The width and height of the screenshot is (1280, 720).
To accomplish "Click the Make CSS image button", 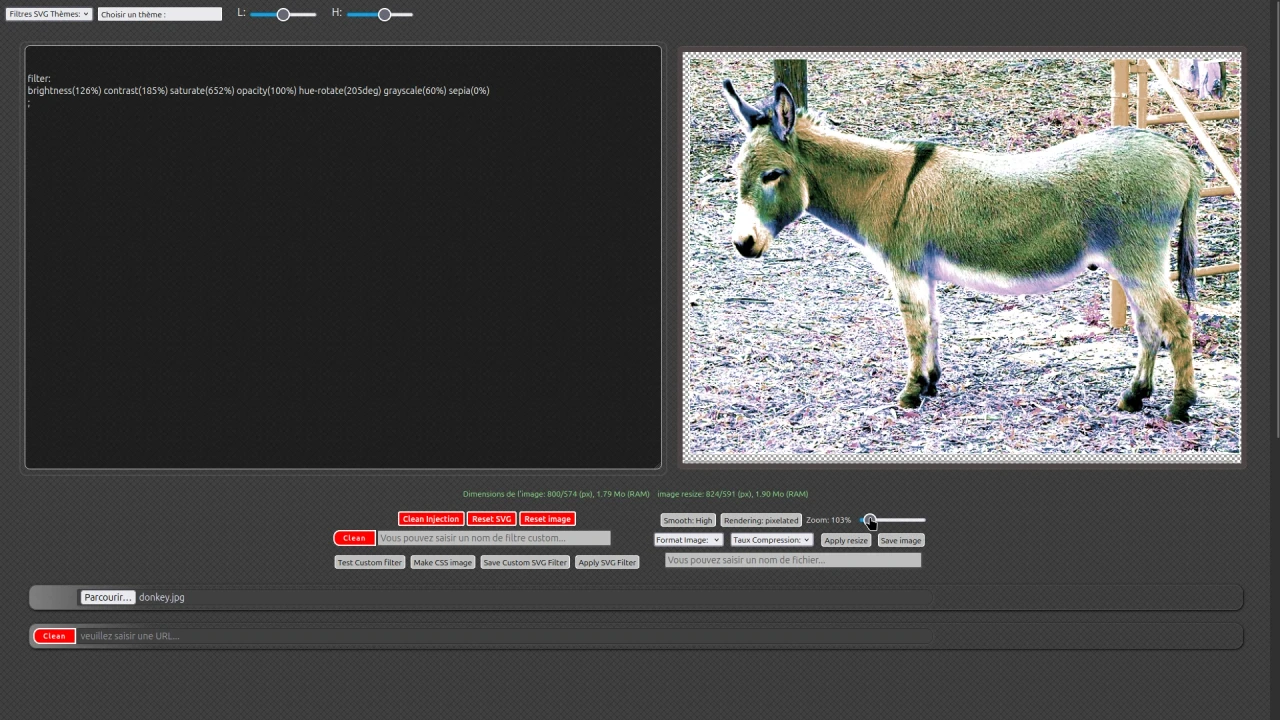I will [442, 562].
